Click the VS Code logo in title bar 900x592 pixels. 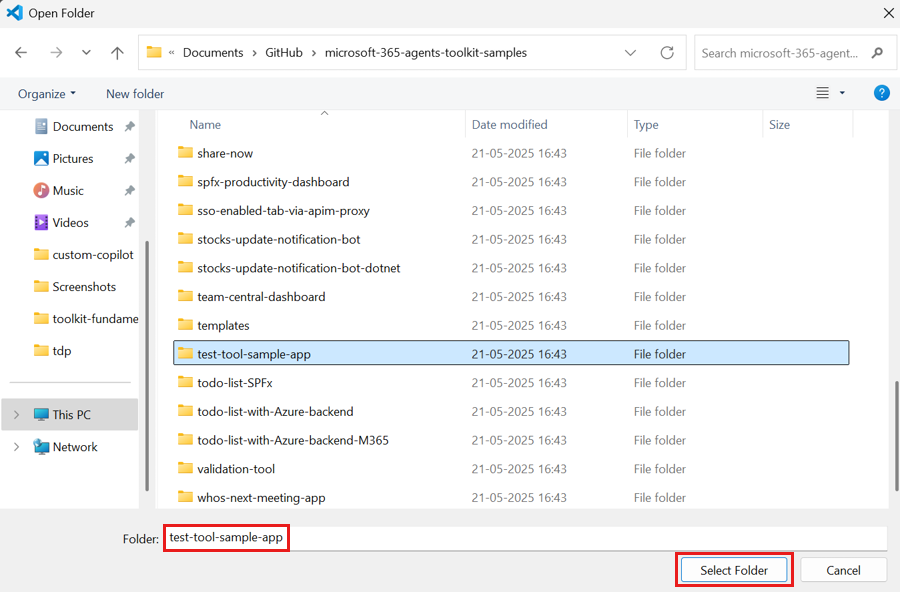pos(14,13)
